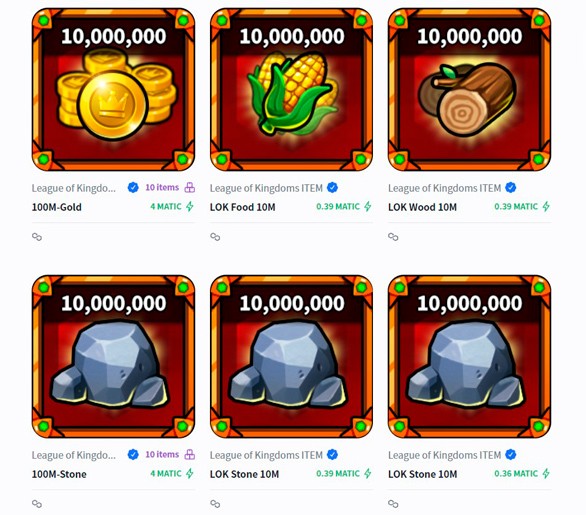Click the bundle icon beside 10 items on 100M-Gold

pos(190,187)
